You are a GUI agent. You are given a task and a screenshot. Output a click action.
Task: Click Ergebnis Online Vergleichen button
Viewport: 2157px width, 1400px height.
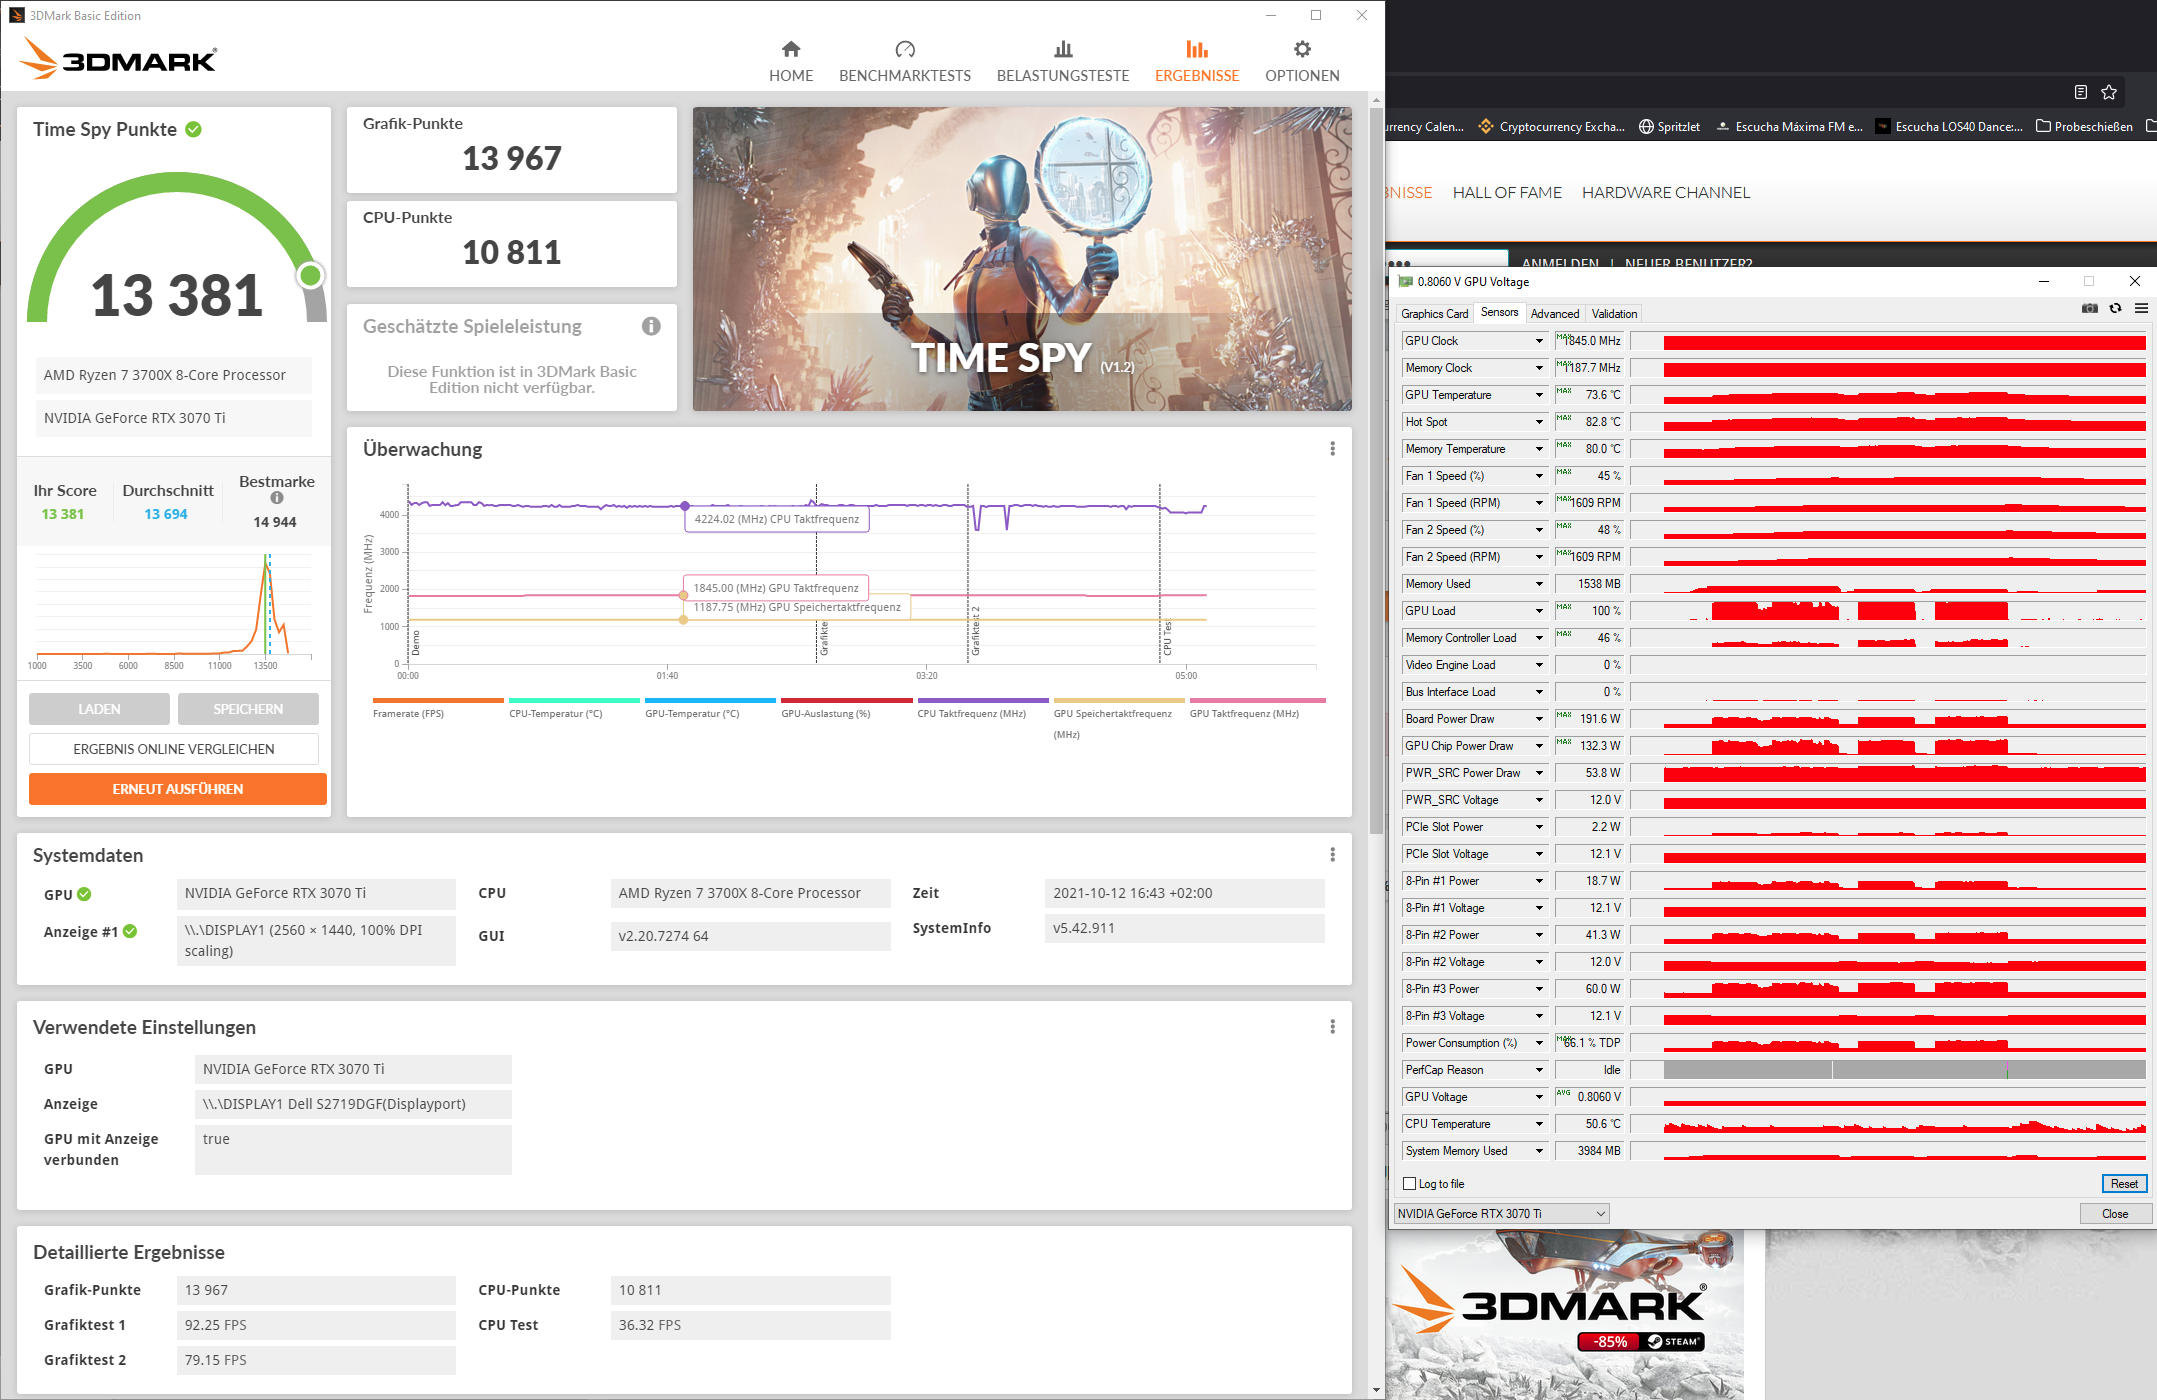pos(174,749)
